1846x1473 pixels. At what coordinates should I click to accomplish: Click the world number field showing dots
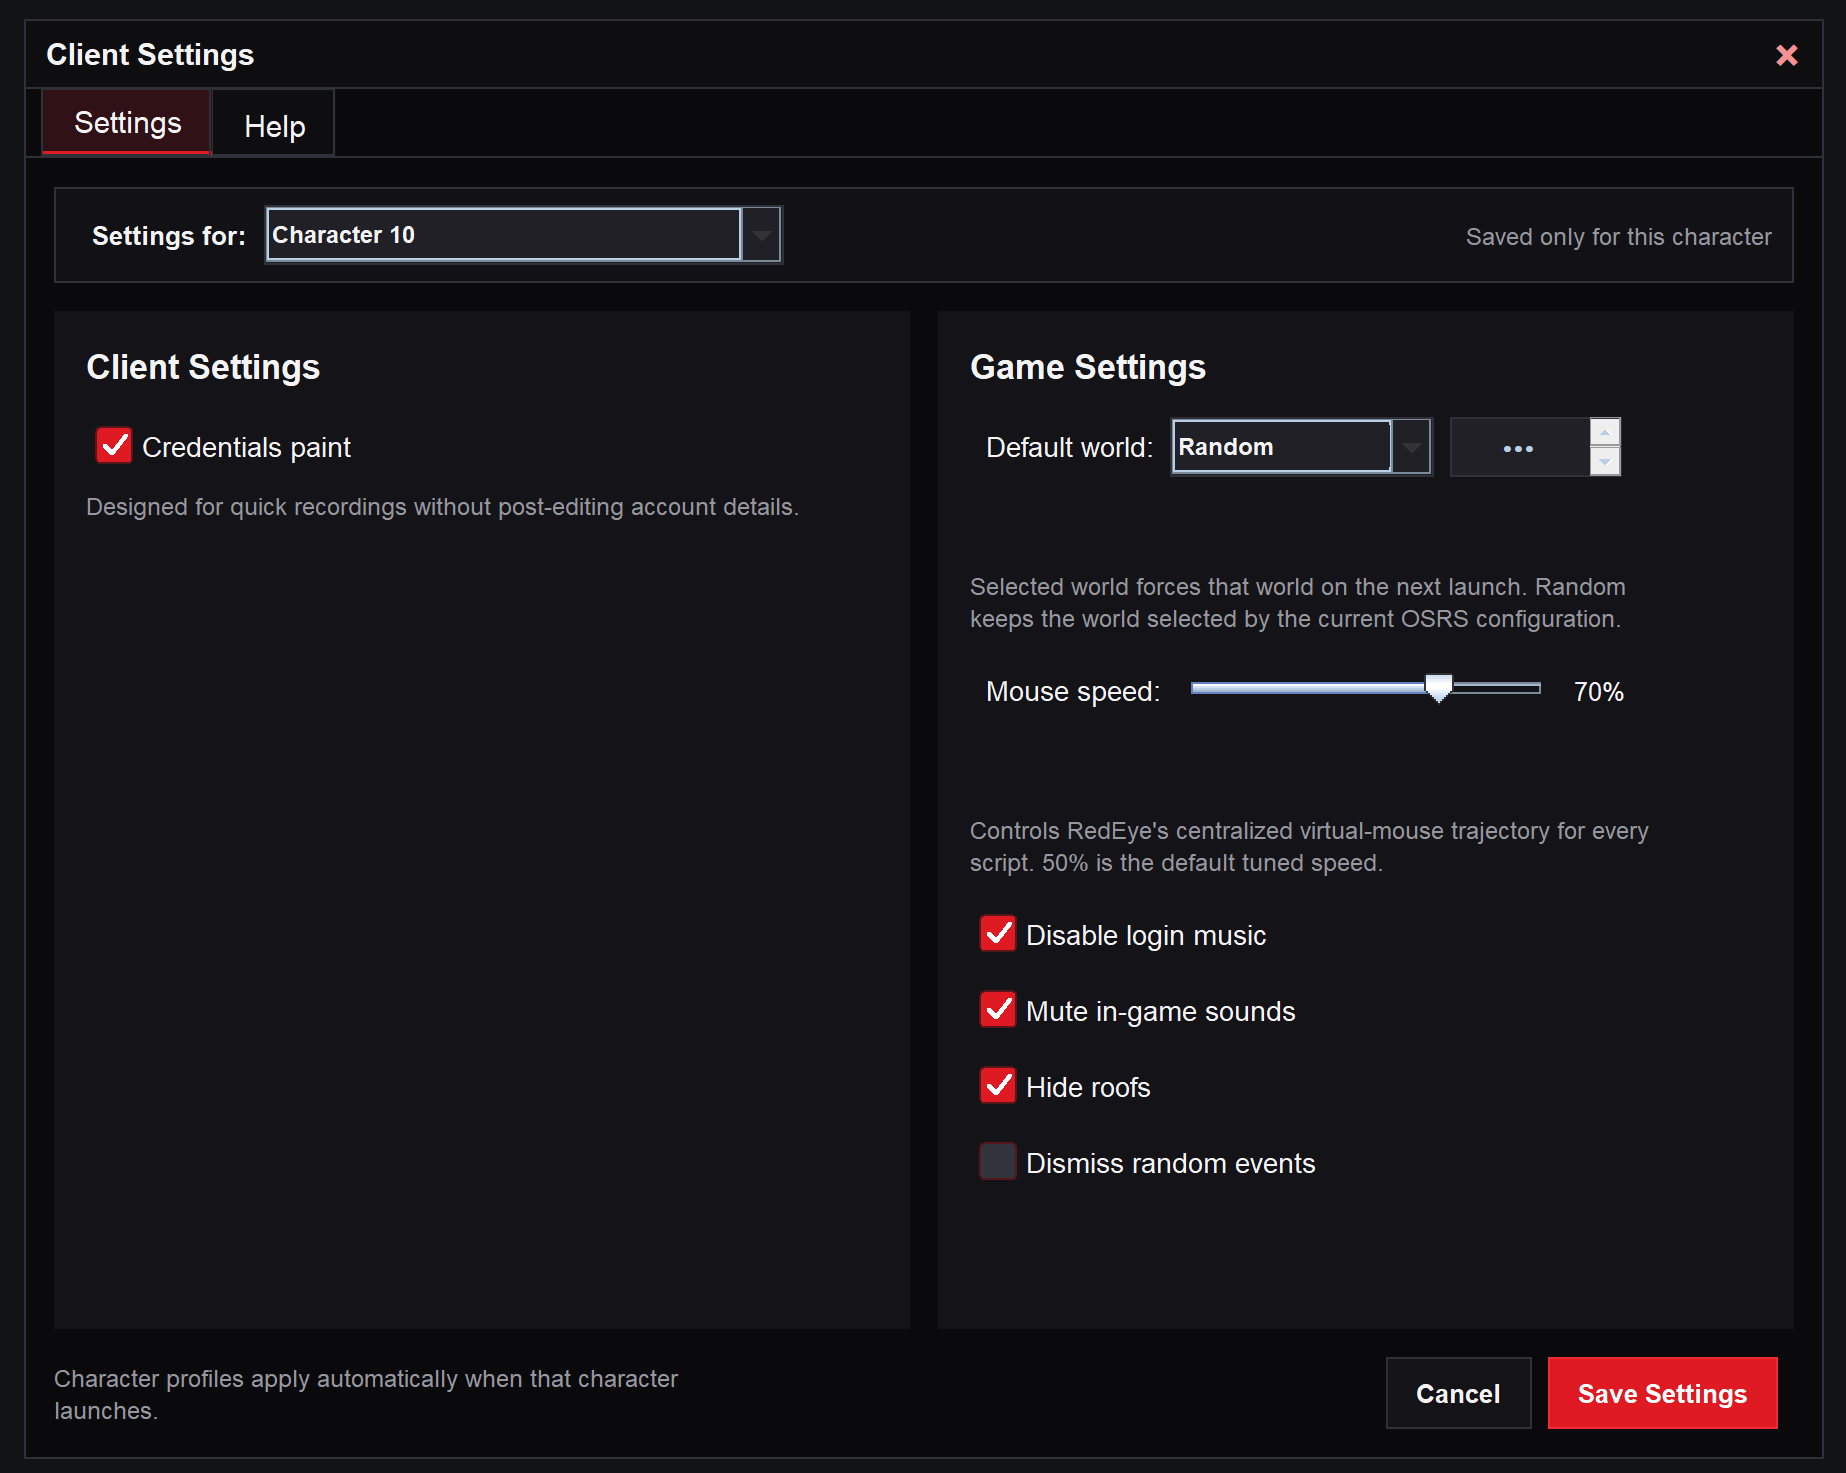[1519, 447]
